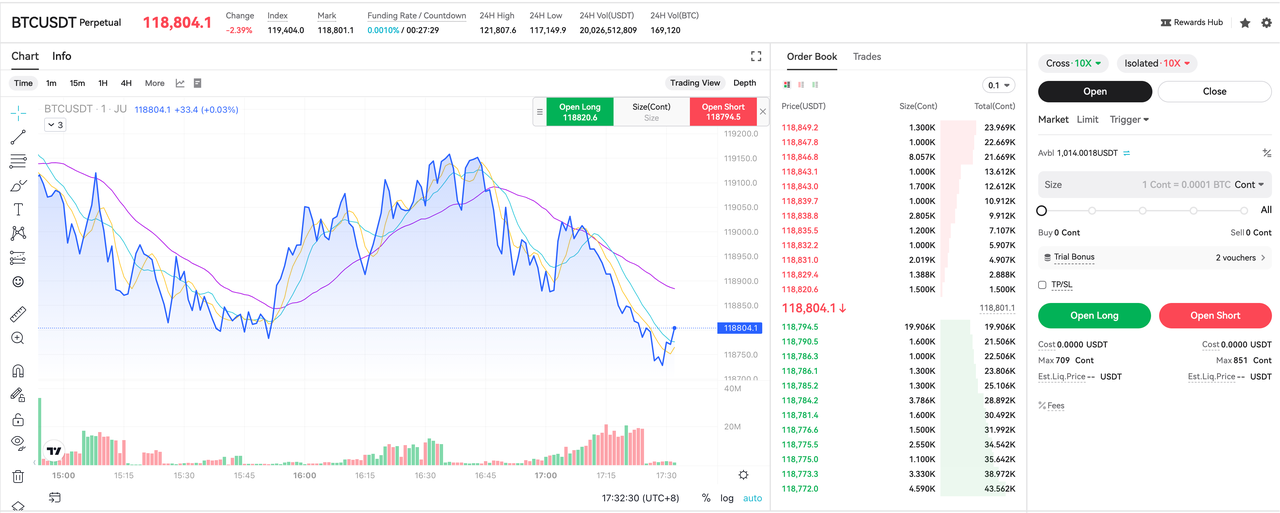Expand Trial Bonus vouchers arrow
This screenshot has height=513, width=1280.
(1264, 257)
